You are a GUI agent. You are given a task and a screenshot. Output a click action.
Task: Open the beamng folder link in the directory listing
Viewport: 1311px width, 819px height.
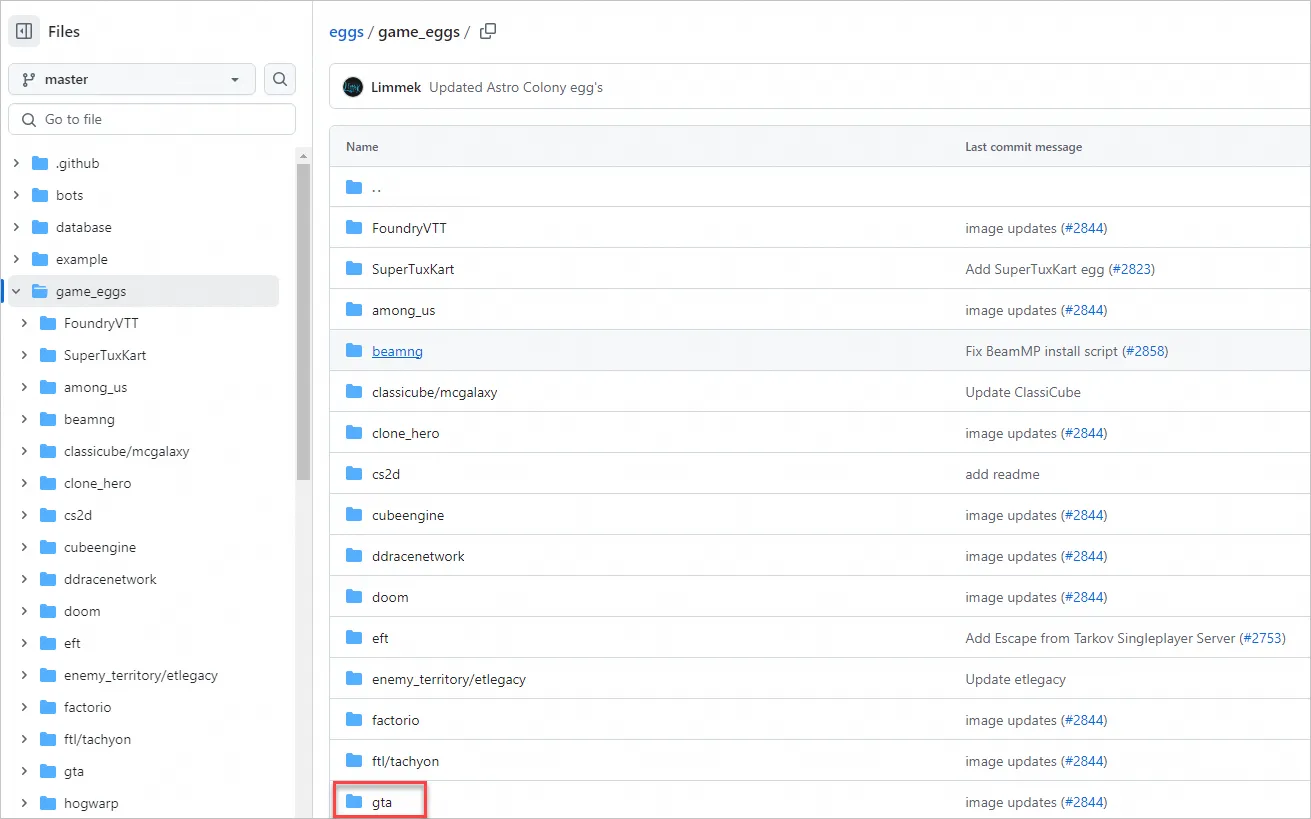click(397, 351)
